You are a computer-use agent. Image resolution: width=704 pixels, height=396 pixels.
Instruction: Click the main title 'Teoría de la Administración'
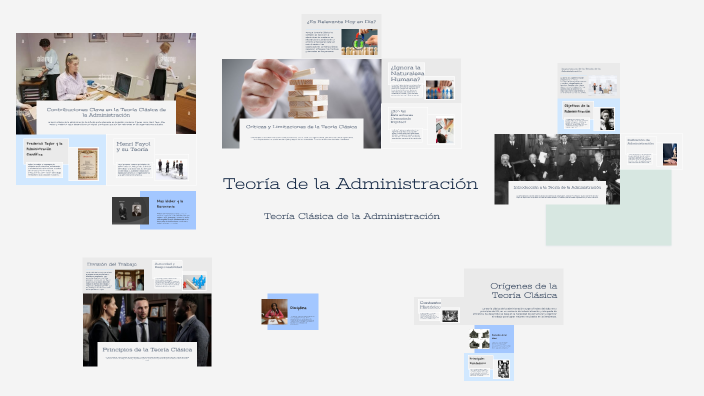[350, 184]
